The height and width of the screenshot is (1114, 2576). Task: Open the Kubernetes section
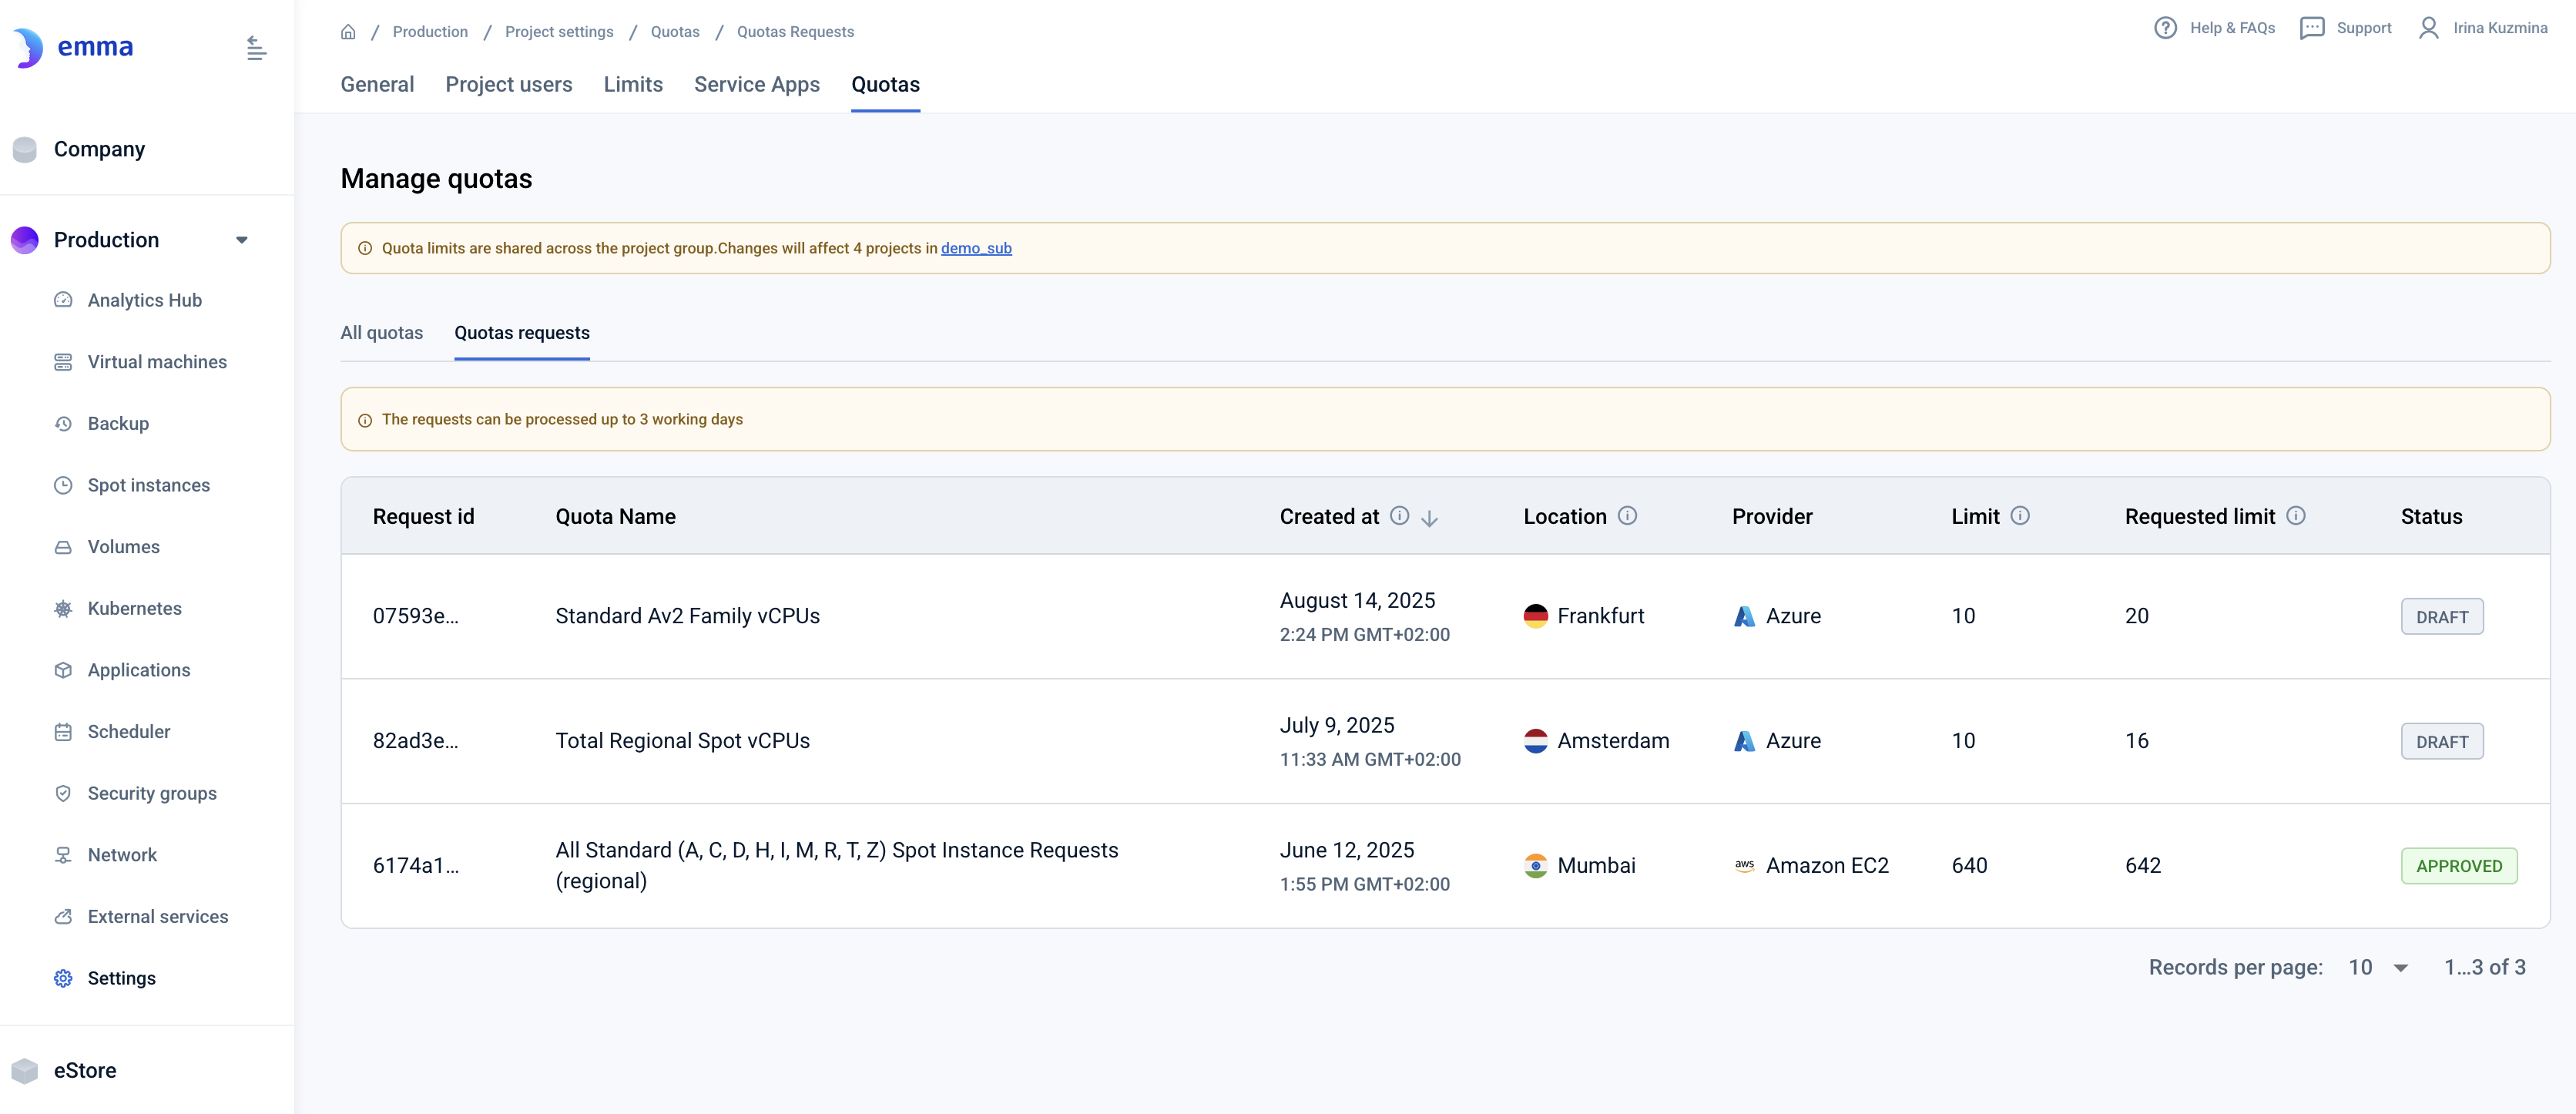134,609
